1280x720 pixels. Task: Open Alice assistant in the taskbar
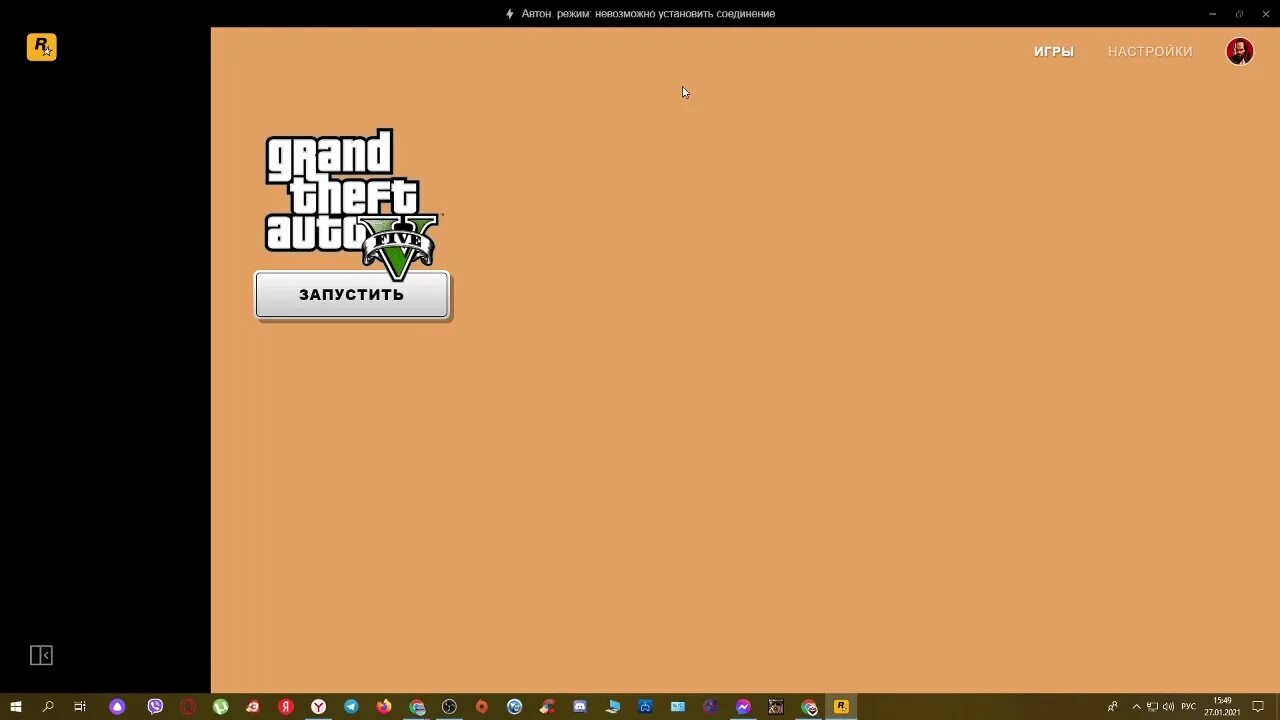[x=117, y=707]
